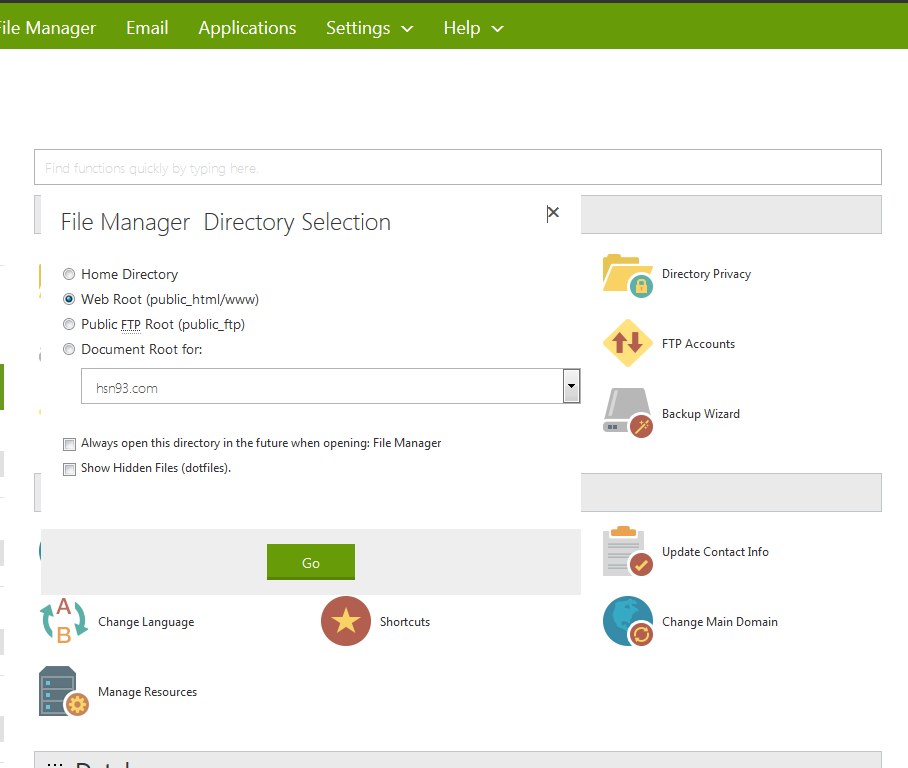Open the Update Contact Info icon
Viewport: 908px width, 768px height.
pos(628,552)
